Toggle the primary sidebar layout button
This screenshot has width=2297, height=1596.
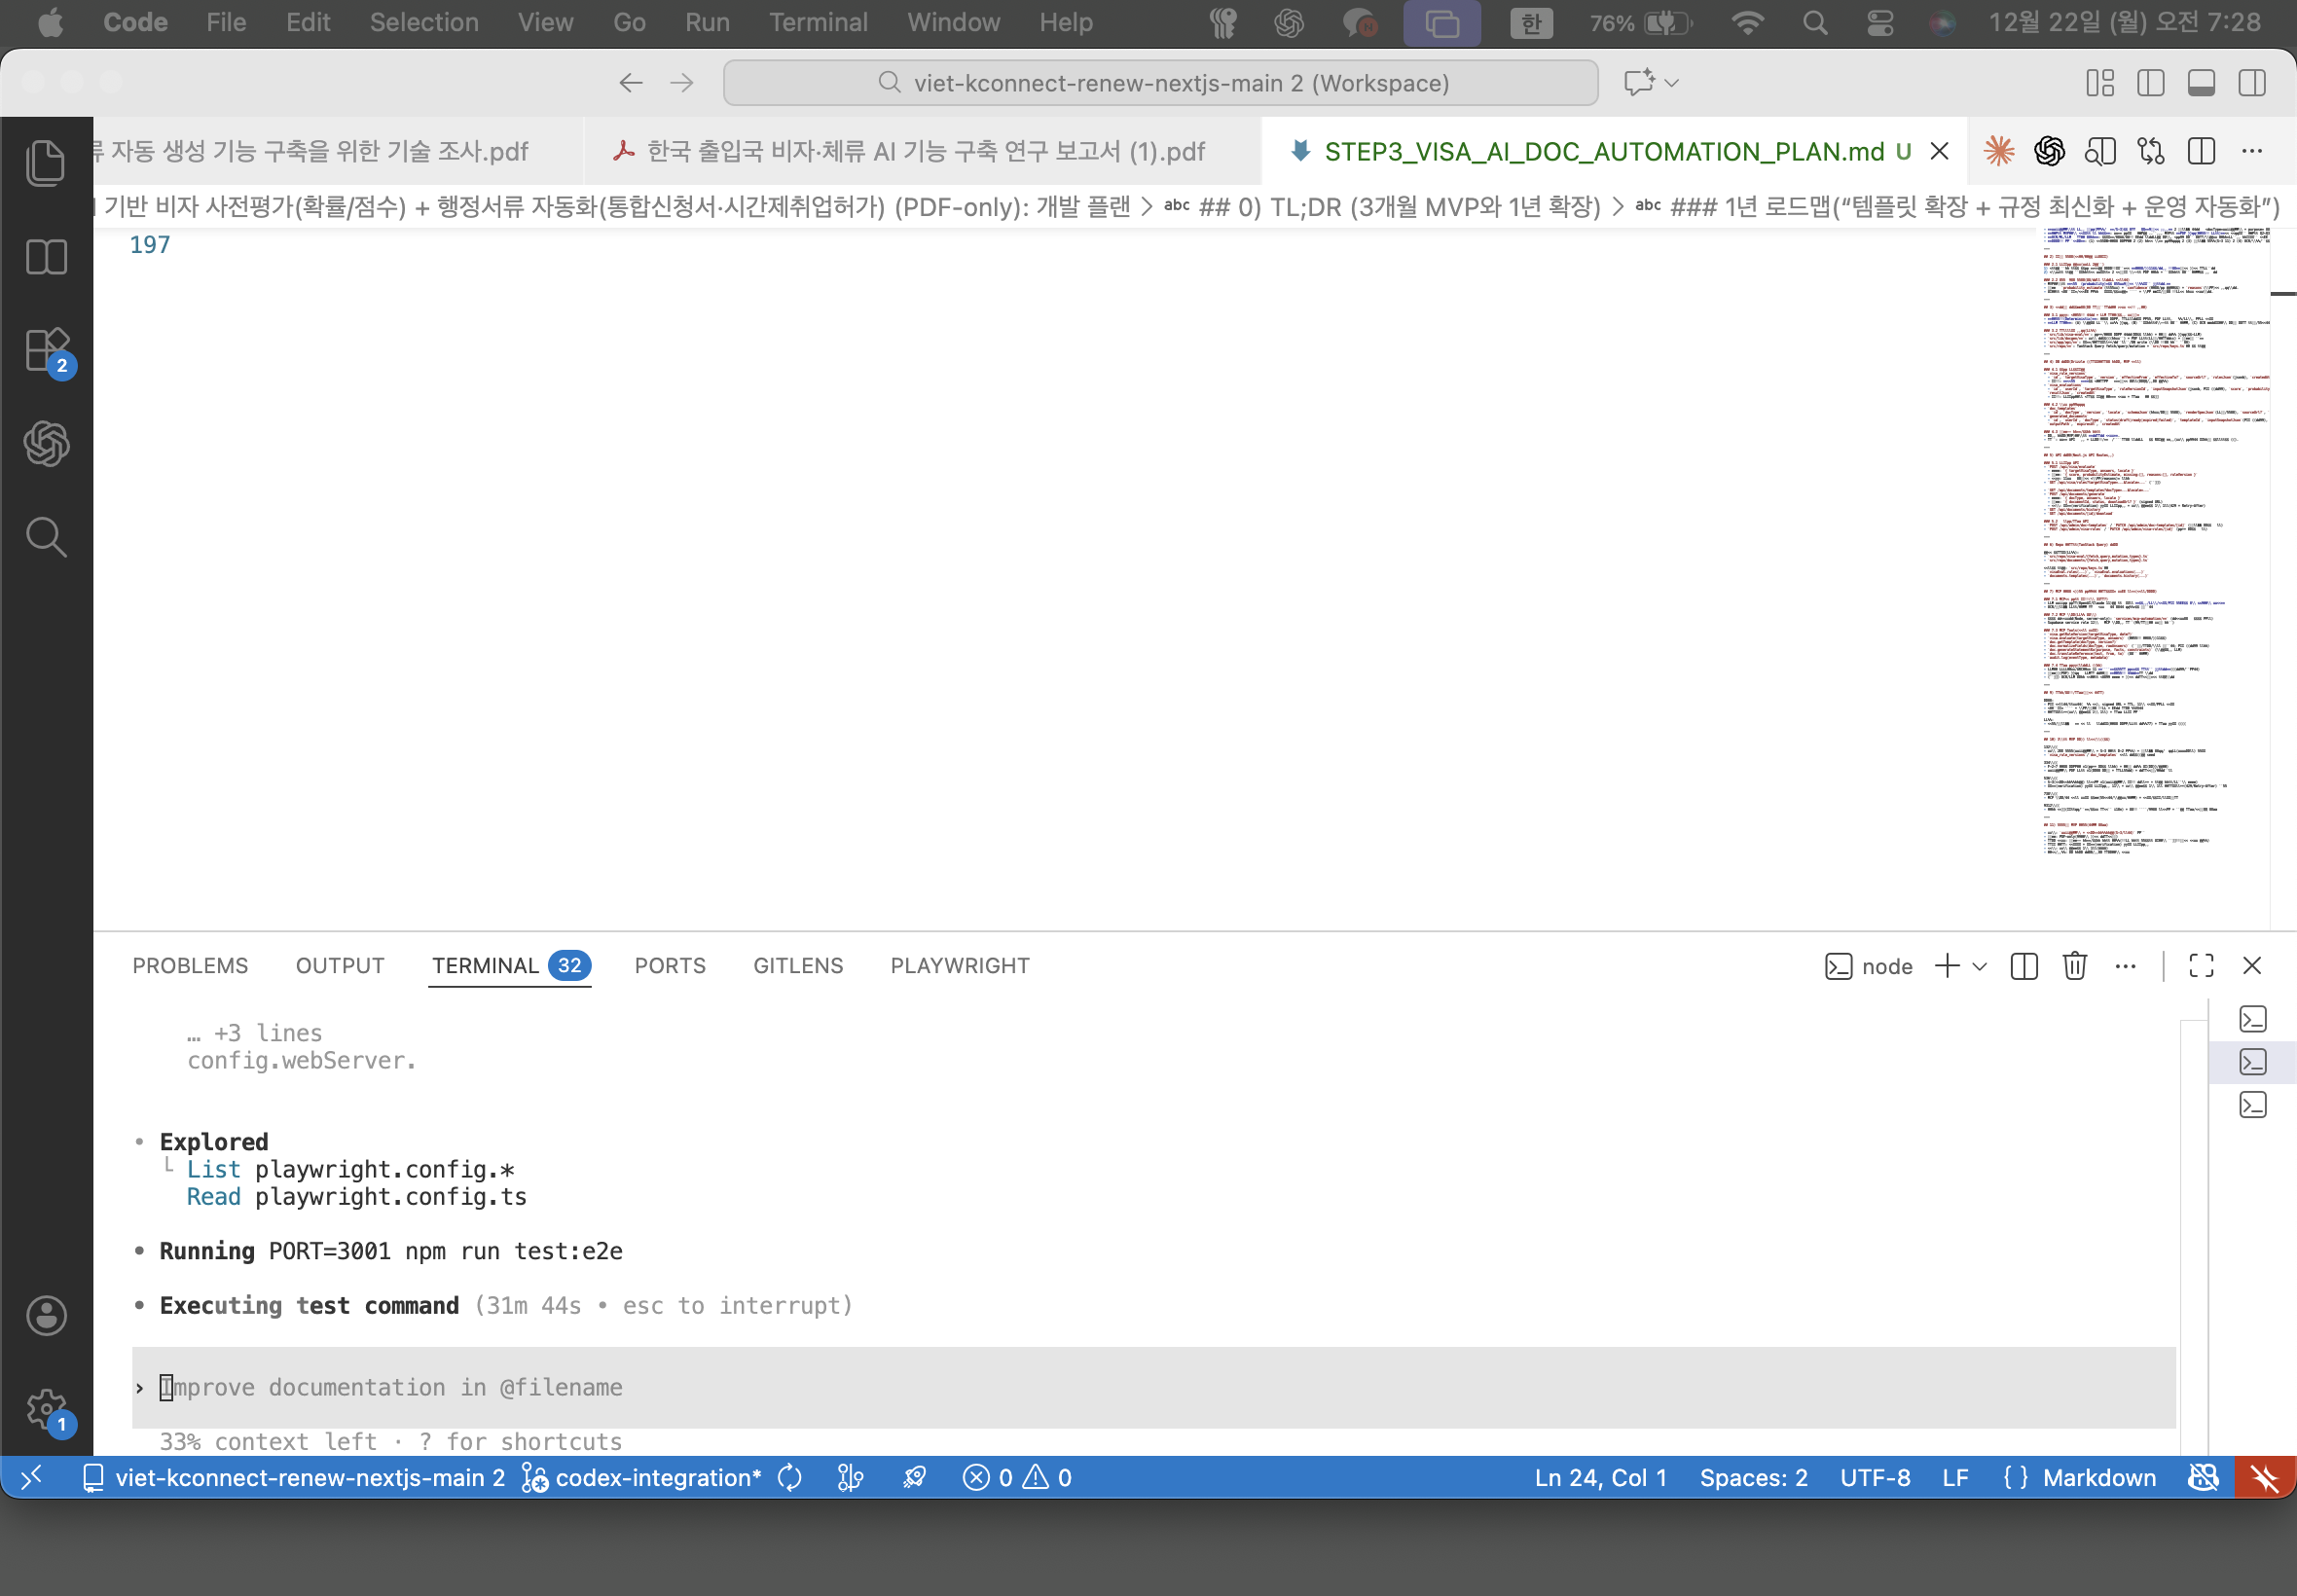click(x=2150, y=83)
